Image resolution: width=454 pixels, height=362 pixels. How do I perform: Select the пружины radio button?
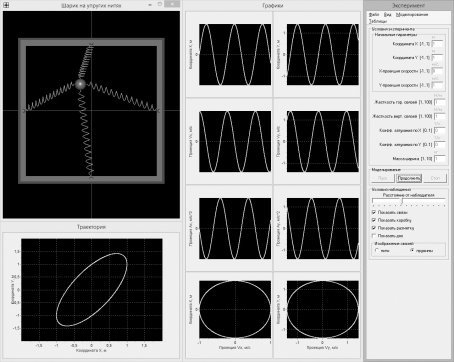(x=412, y=250)
